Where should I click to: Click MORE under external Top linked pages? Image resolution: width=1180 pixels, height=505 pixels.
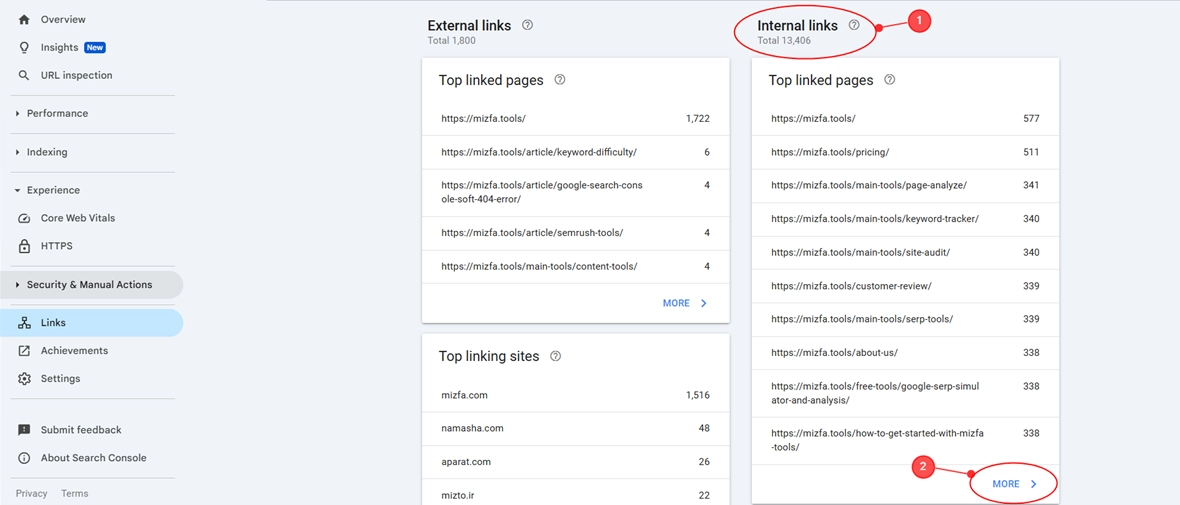[685, 303]
